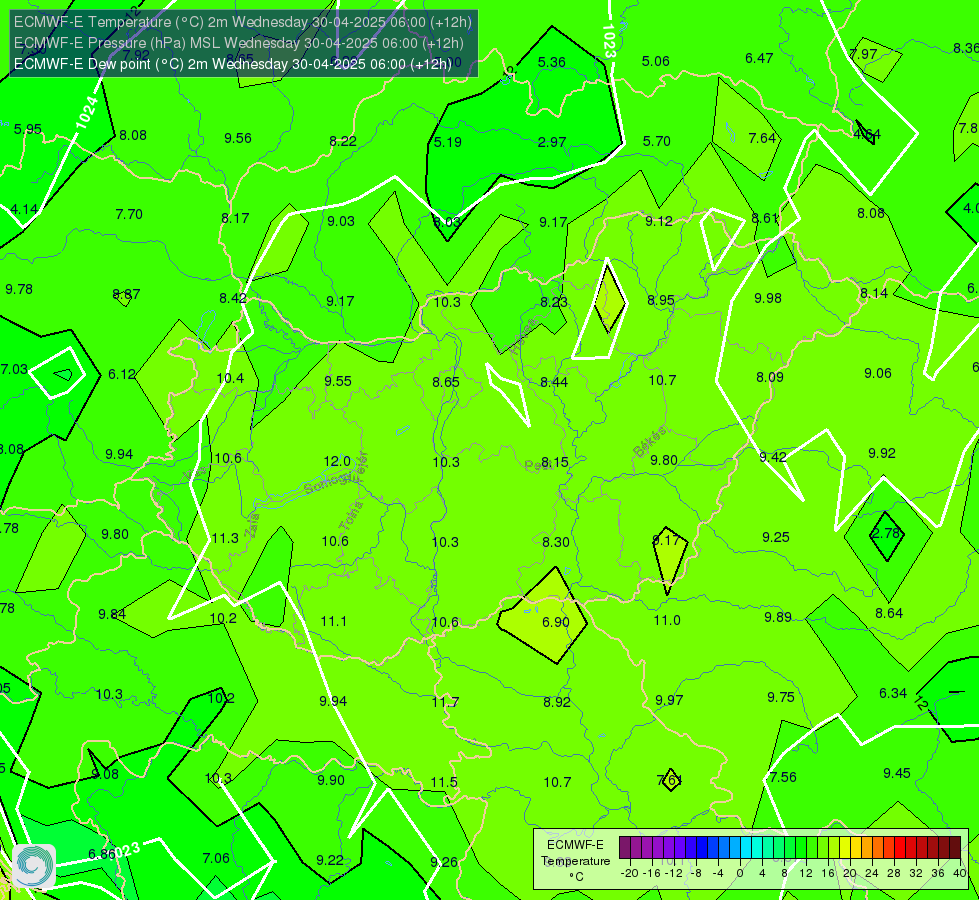
Task: Click the temperature value 6.90
Action: (556, 622)
